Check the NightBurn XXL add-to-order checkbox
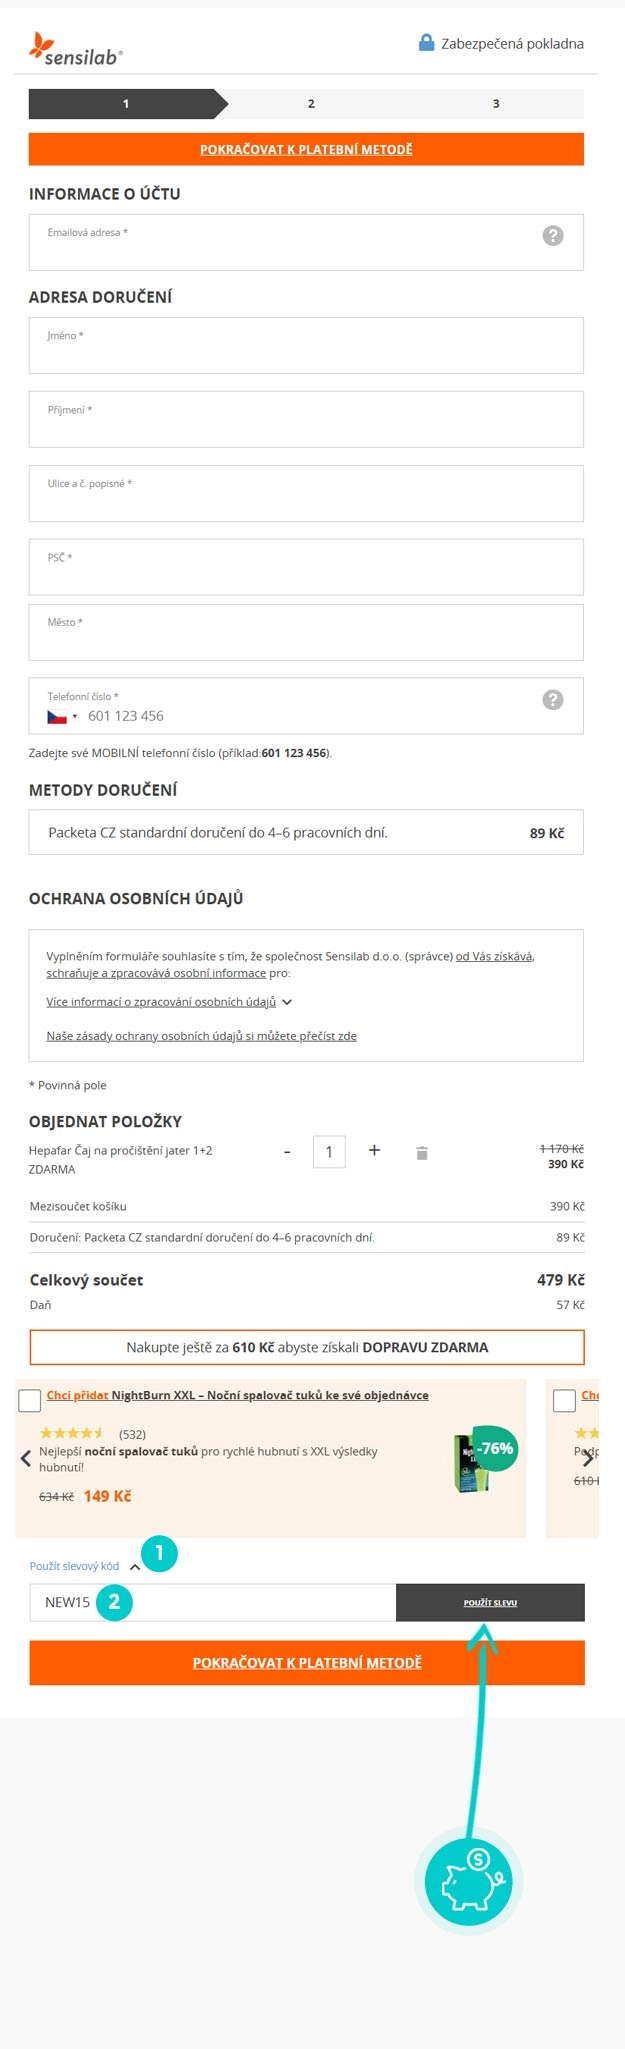The width and height of the screenshot is (625, 2049). [x=30, y=1400]
